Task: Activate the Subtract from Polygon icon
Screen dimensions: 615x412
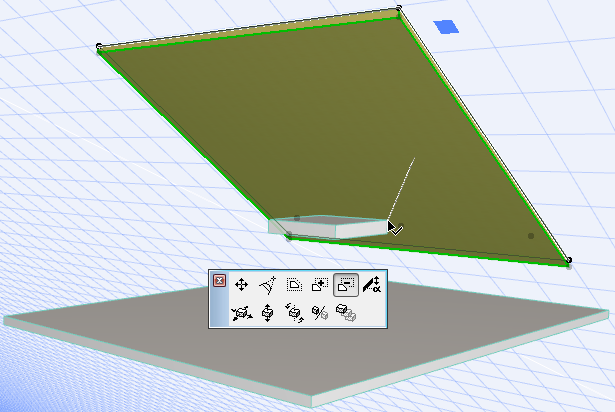Action: pos(346,285)
